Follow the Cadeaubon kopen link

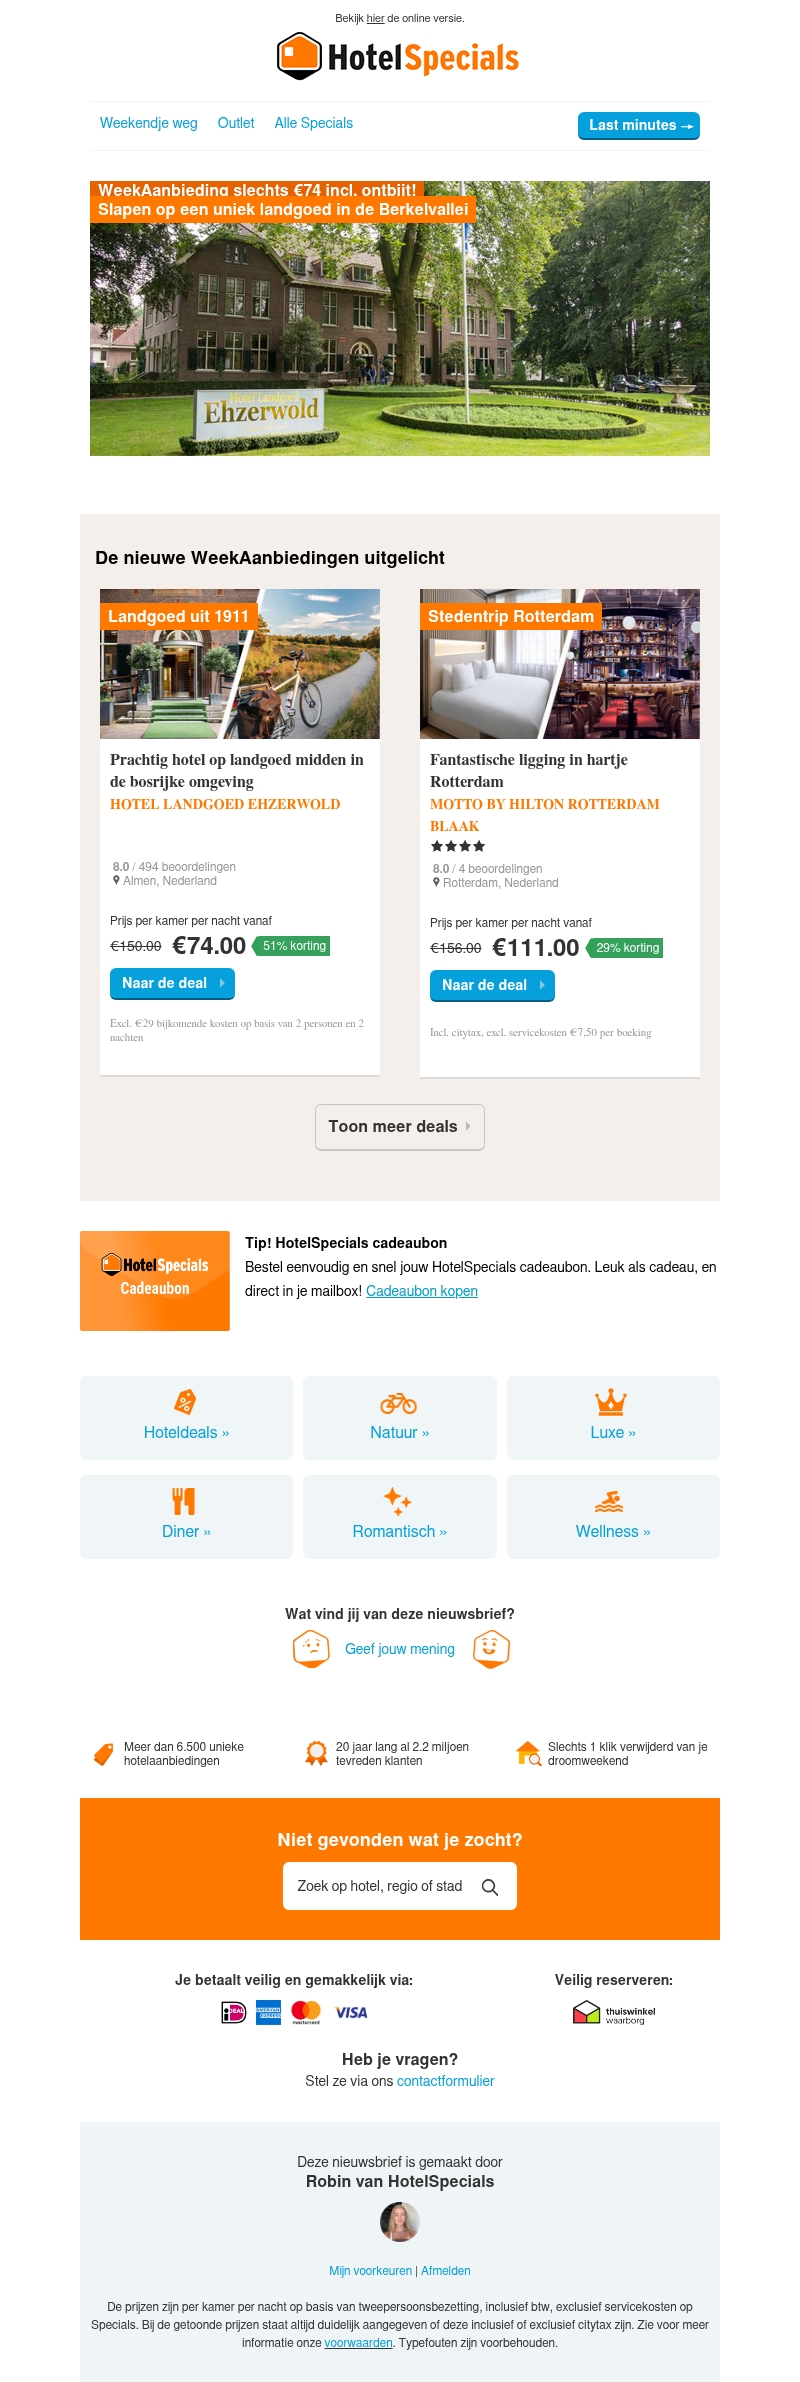pyautogui.click(x=422, y=1291)
